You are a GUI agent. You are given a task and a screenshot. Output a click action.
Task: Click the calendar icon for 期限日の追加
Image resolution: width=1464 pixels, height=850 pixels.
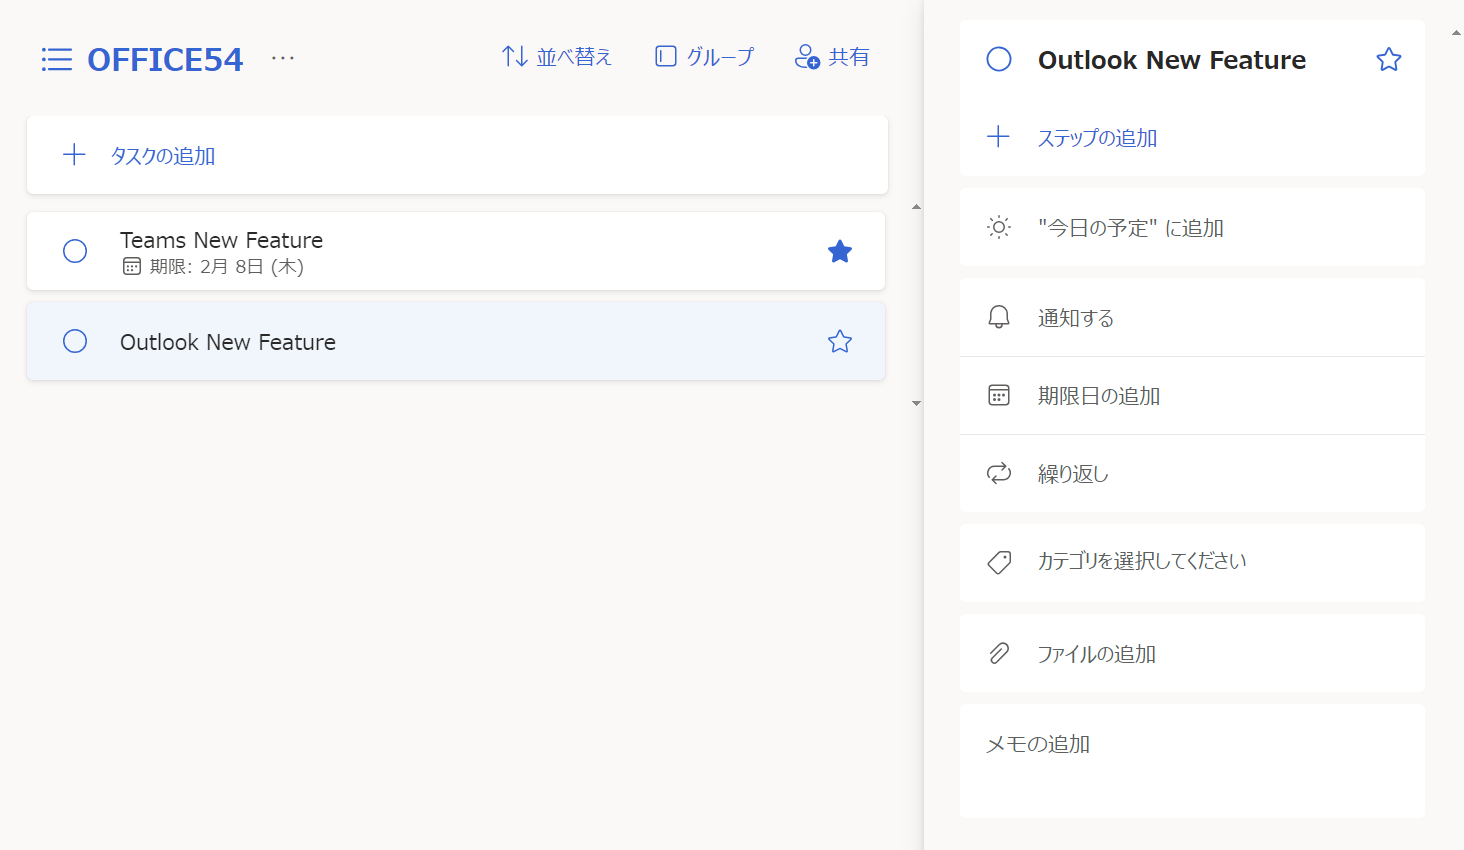[x=999, y=395]
